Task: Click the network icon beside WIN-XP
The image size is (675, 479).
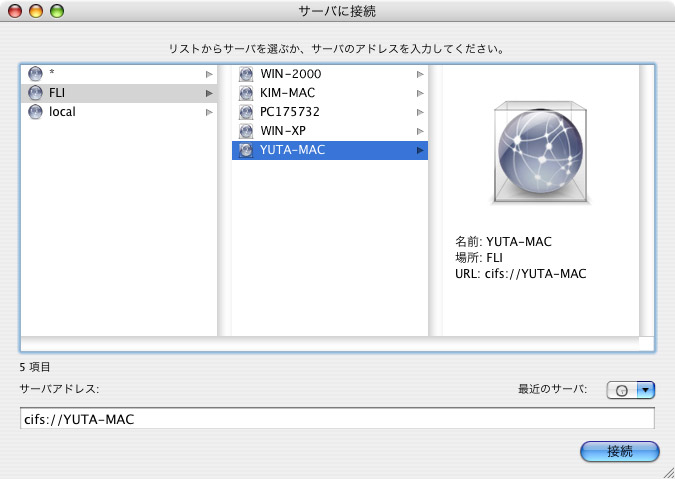Action: [246, 131]
